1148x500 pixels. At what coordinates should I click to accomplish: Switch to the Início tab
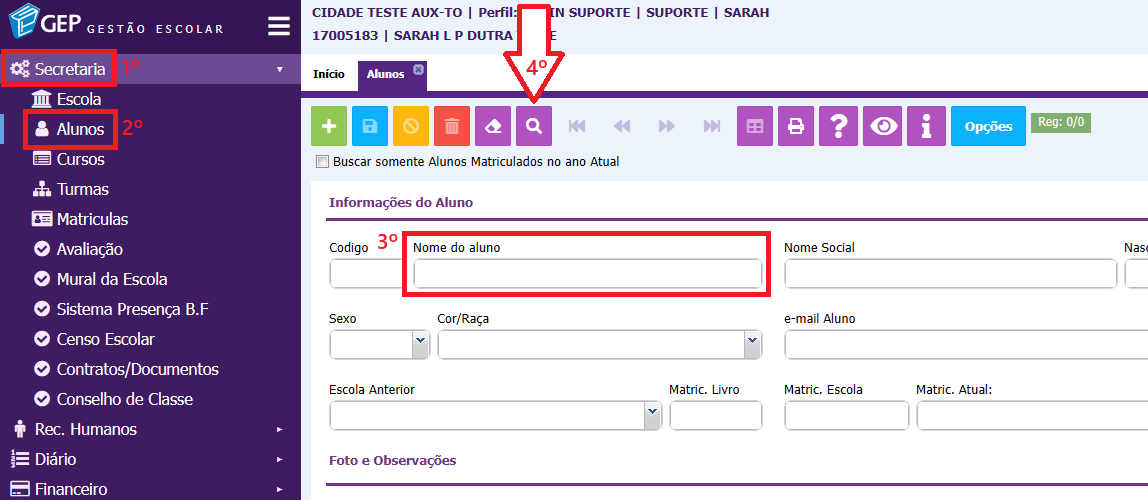click(x=329, y=74)
